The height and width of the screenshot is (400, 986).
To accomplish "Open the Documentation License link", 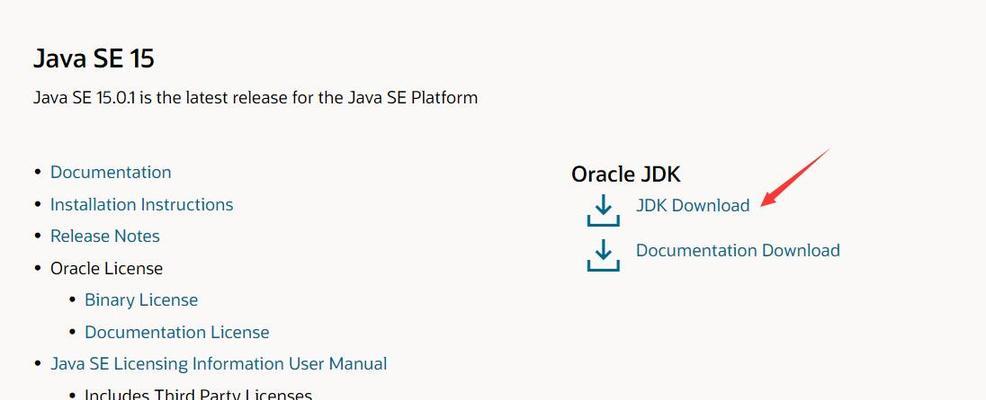I will [177, 332].
